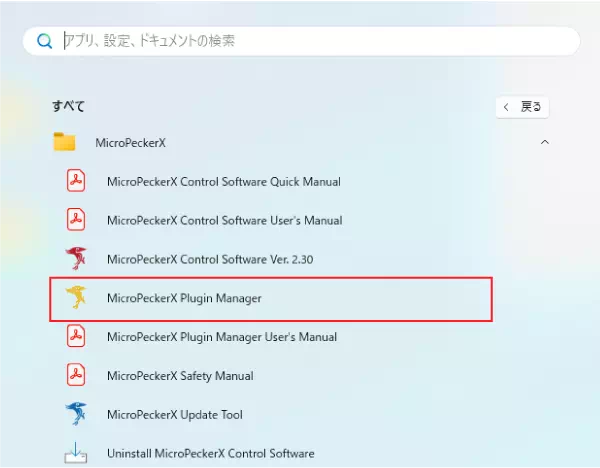600x468 pixels.
Task: Start MicroPeckerX Control Software Ver. 2.30
Action: [210, 259]
